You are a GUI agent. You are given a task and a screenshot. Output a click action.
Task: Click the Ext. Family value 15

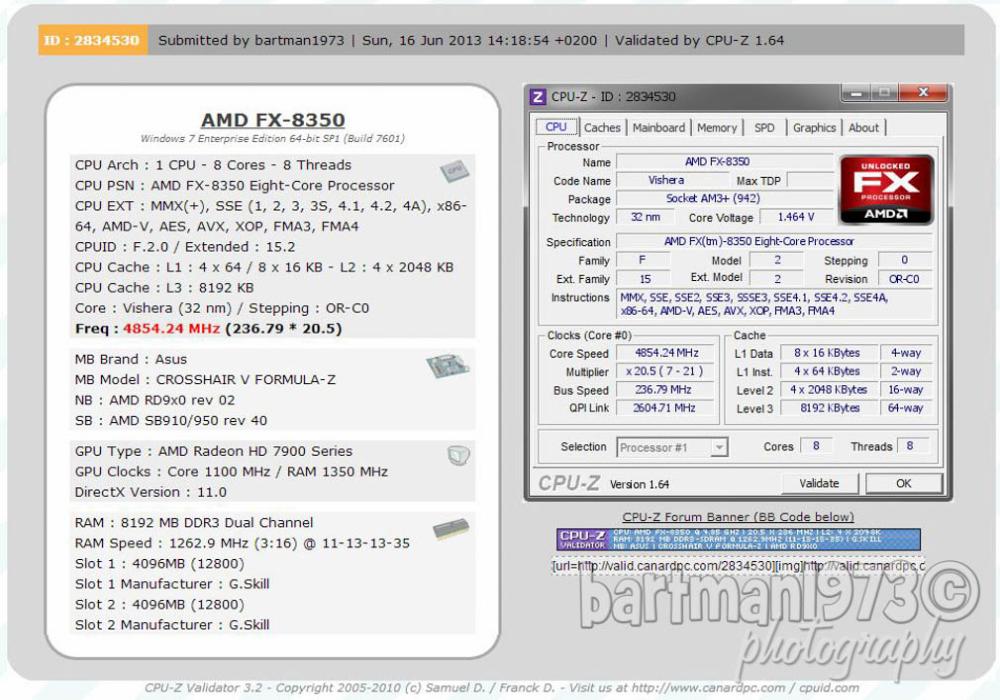coord(645,279)
